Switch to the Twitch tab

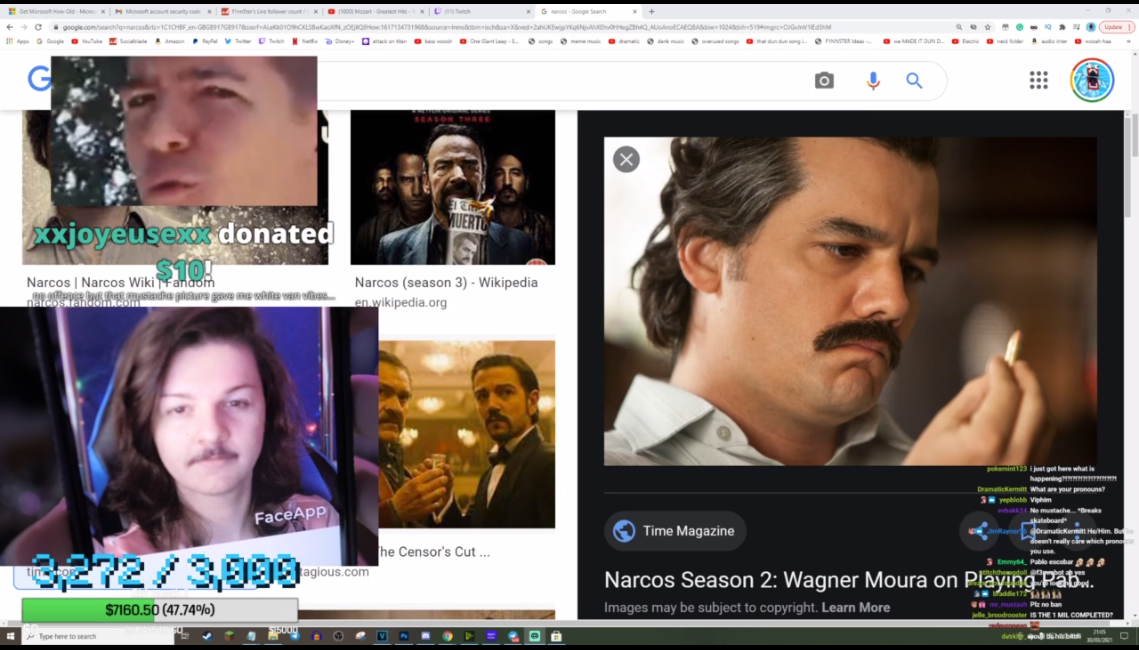pyautogui.click(x=481, y=12)
